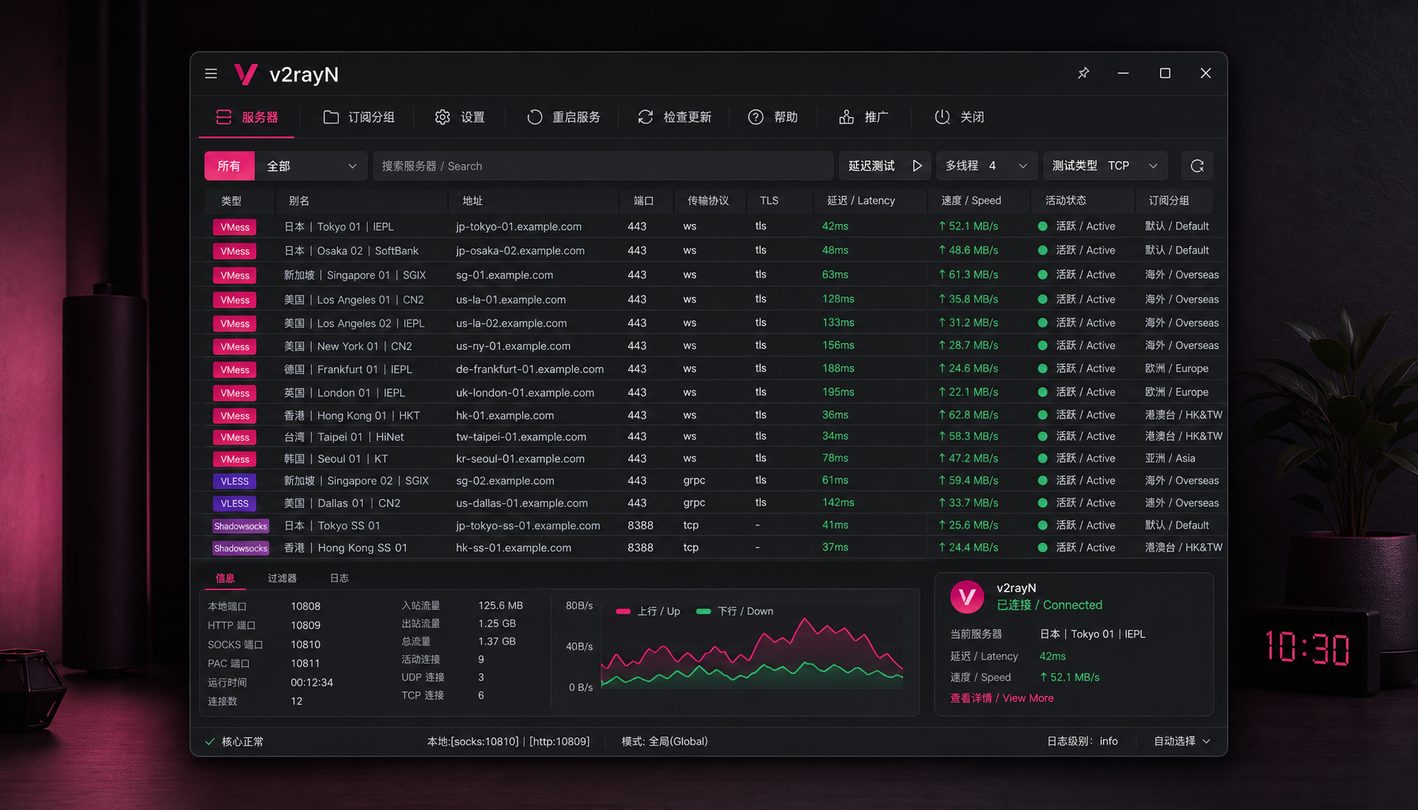1418x810 pixels.
Task: Sort by the 别名 column header
Action: [299, 200]
